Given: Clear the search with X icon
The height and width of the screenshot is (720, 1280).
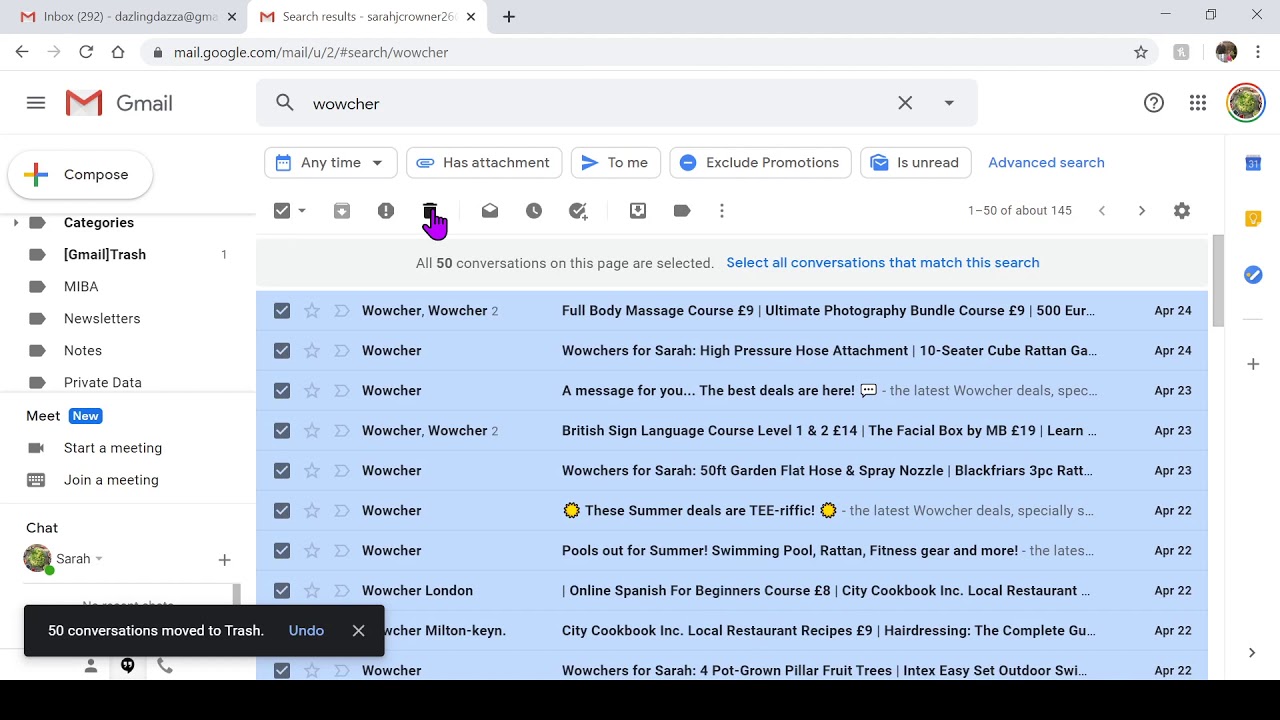Looking at the screenshot, I should click(x=905, y=103).
